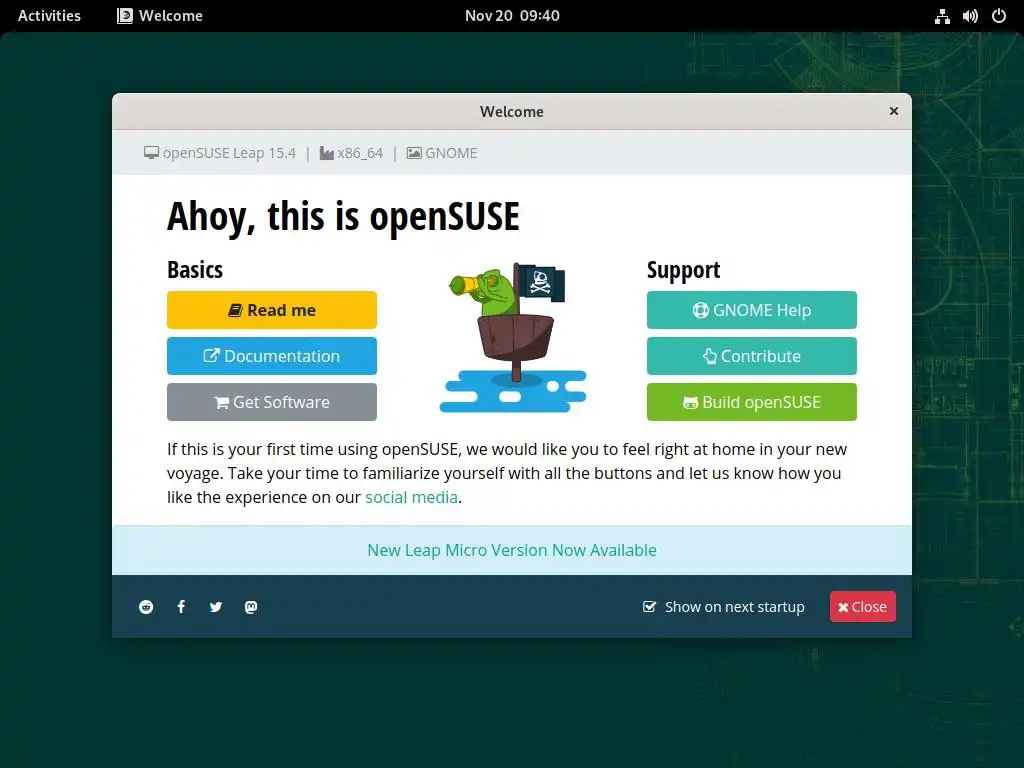Image resolution: width=1024 pixels, height=768 pixels.
Task: Close the Welcome window via titlebar X
Action: 894,112
